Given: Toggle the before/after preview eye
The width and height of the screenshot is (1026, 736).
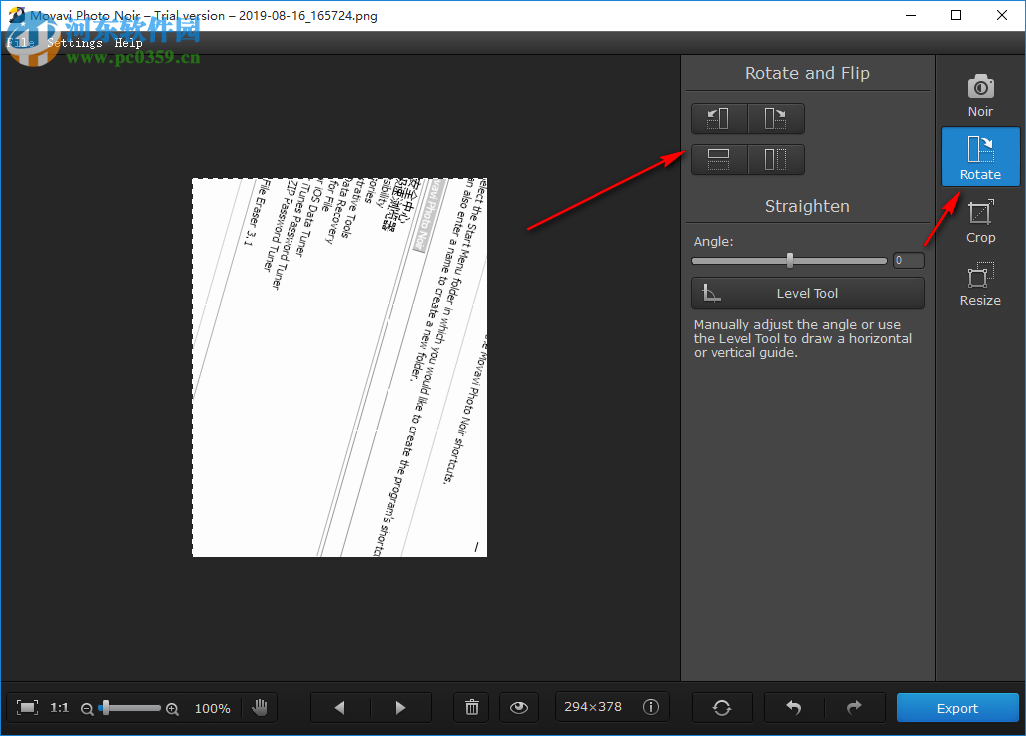Looking at the screenshot, I should (518, 707).
